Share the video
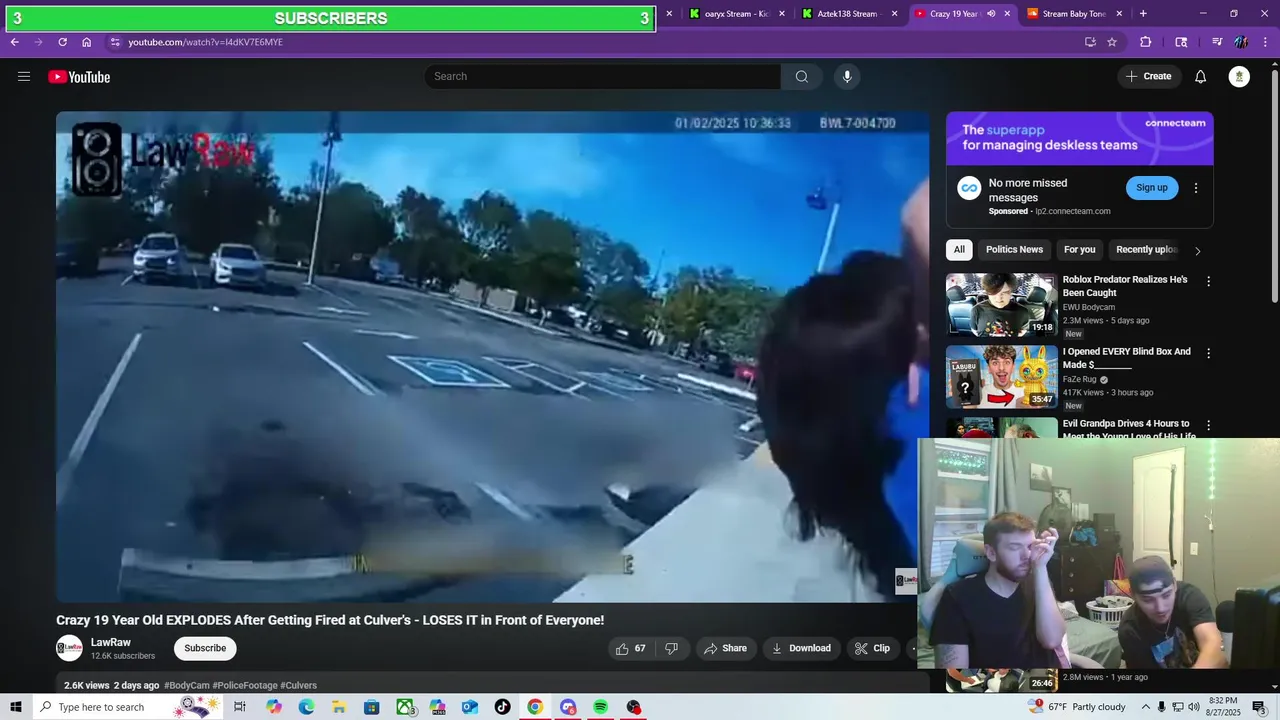1280x720 pixels. coord(725,648)
